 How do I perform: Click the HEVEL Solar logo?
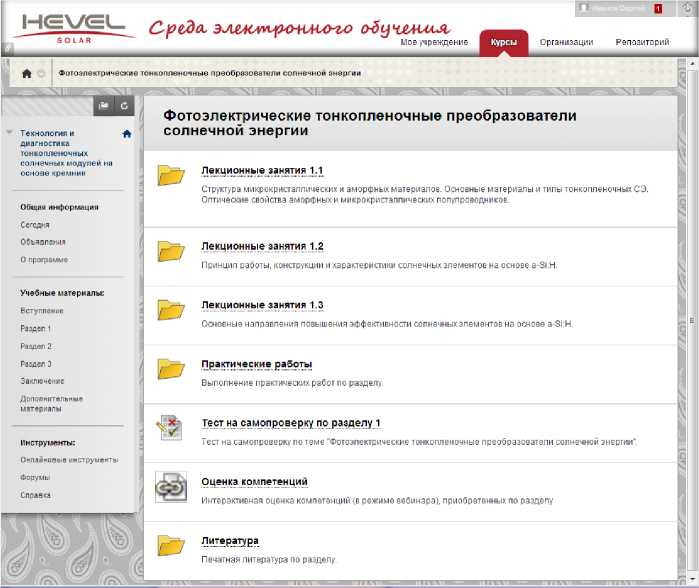point(74,28)
